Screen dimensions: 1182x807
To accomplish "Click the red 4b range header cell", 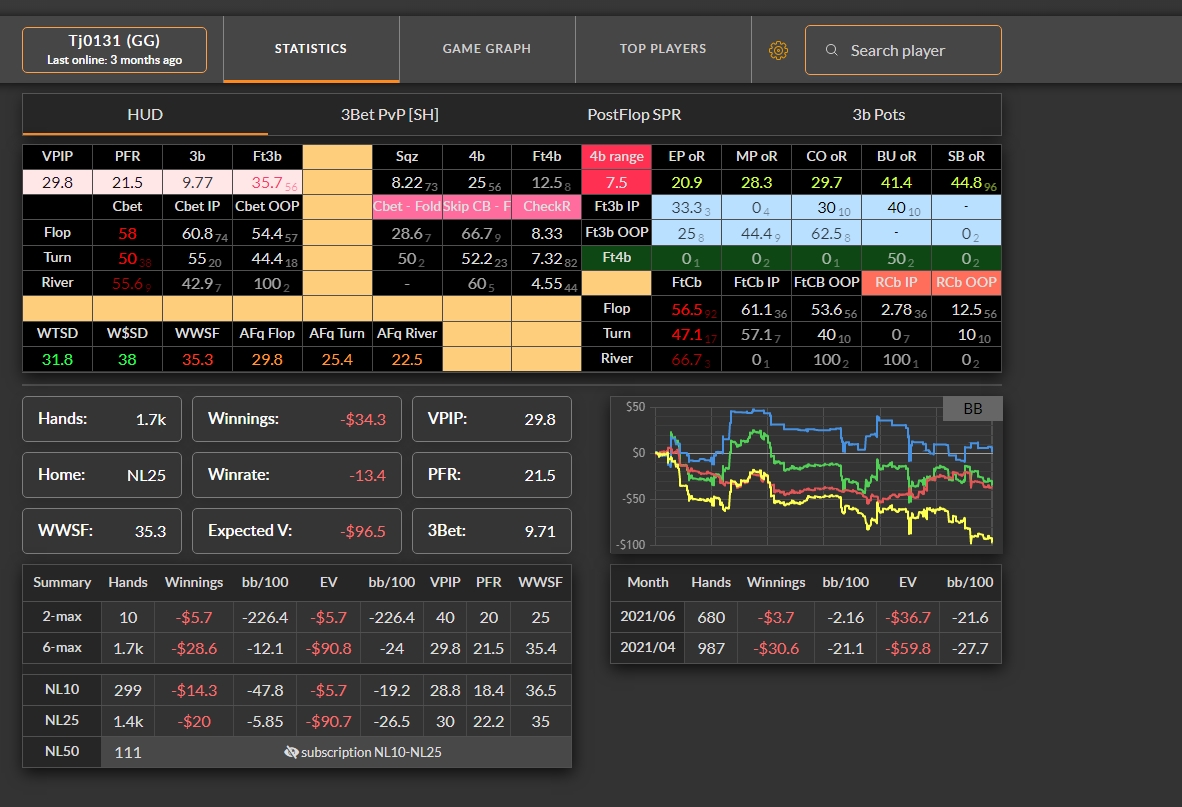I will (616, 157).
